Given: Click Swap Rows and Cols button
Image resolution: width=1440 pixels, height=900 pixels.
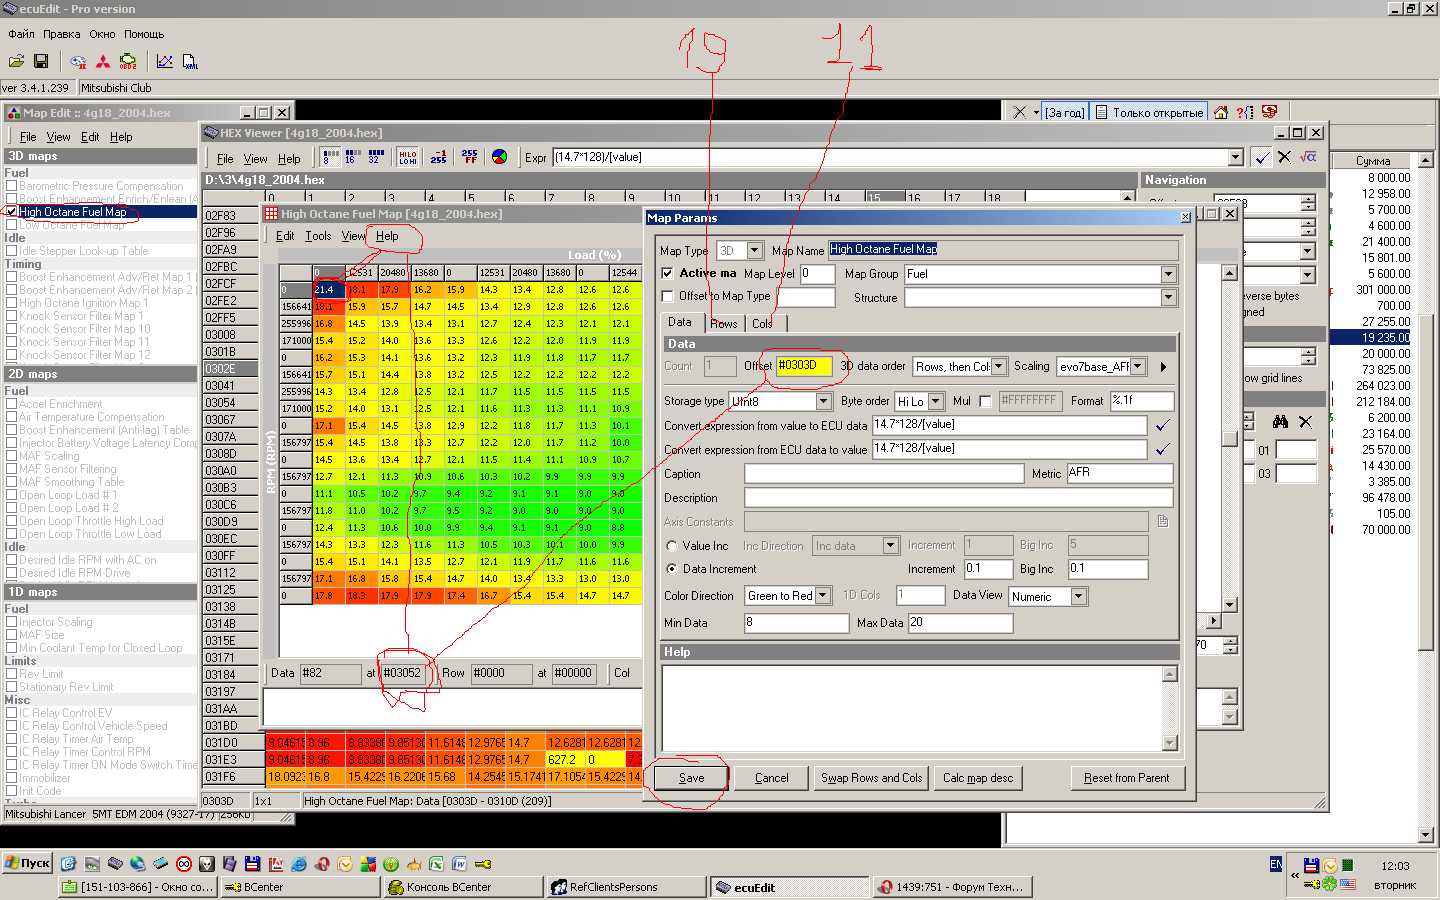Looking at the screenshot, I should click(x=872, y=778).
